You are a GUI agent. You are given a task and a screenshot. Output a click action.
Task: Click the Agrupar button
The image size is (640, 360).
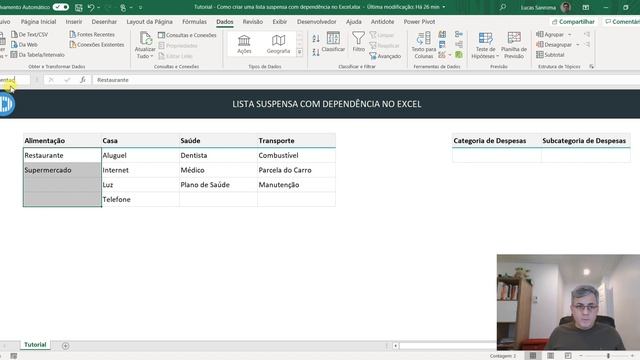(x=550, y=35)
